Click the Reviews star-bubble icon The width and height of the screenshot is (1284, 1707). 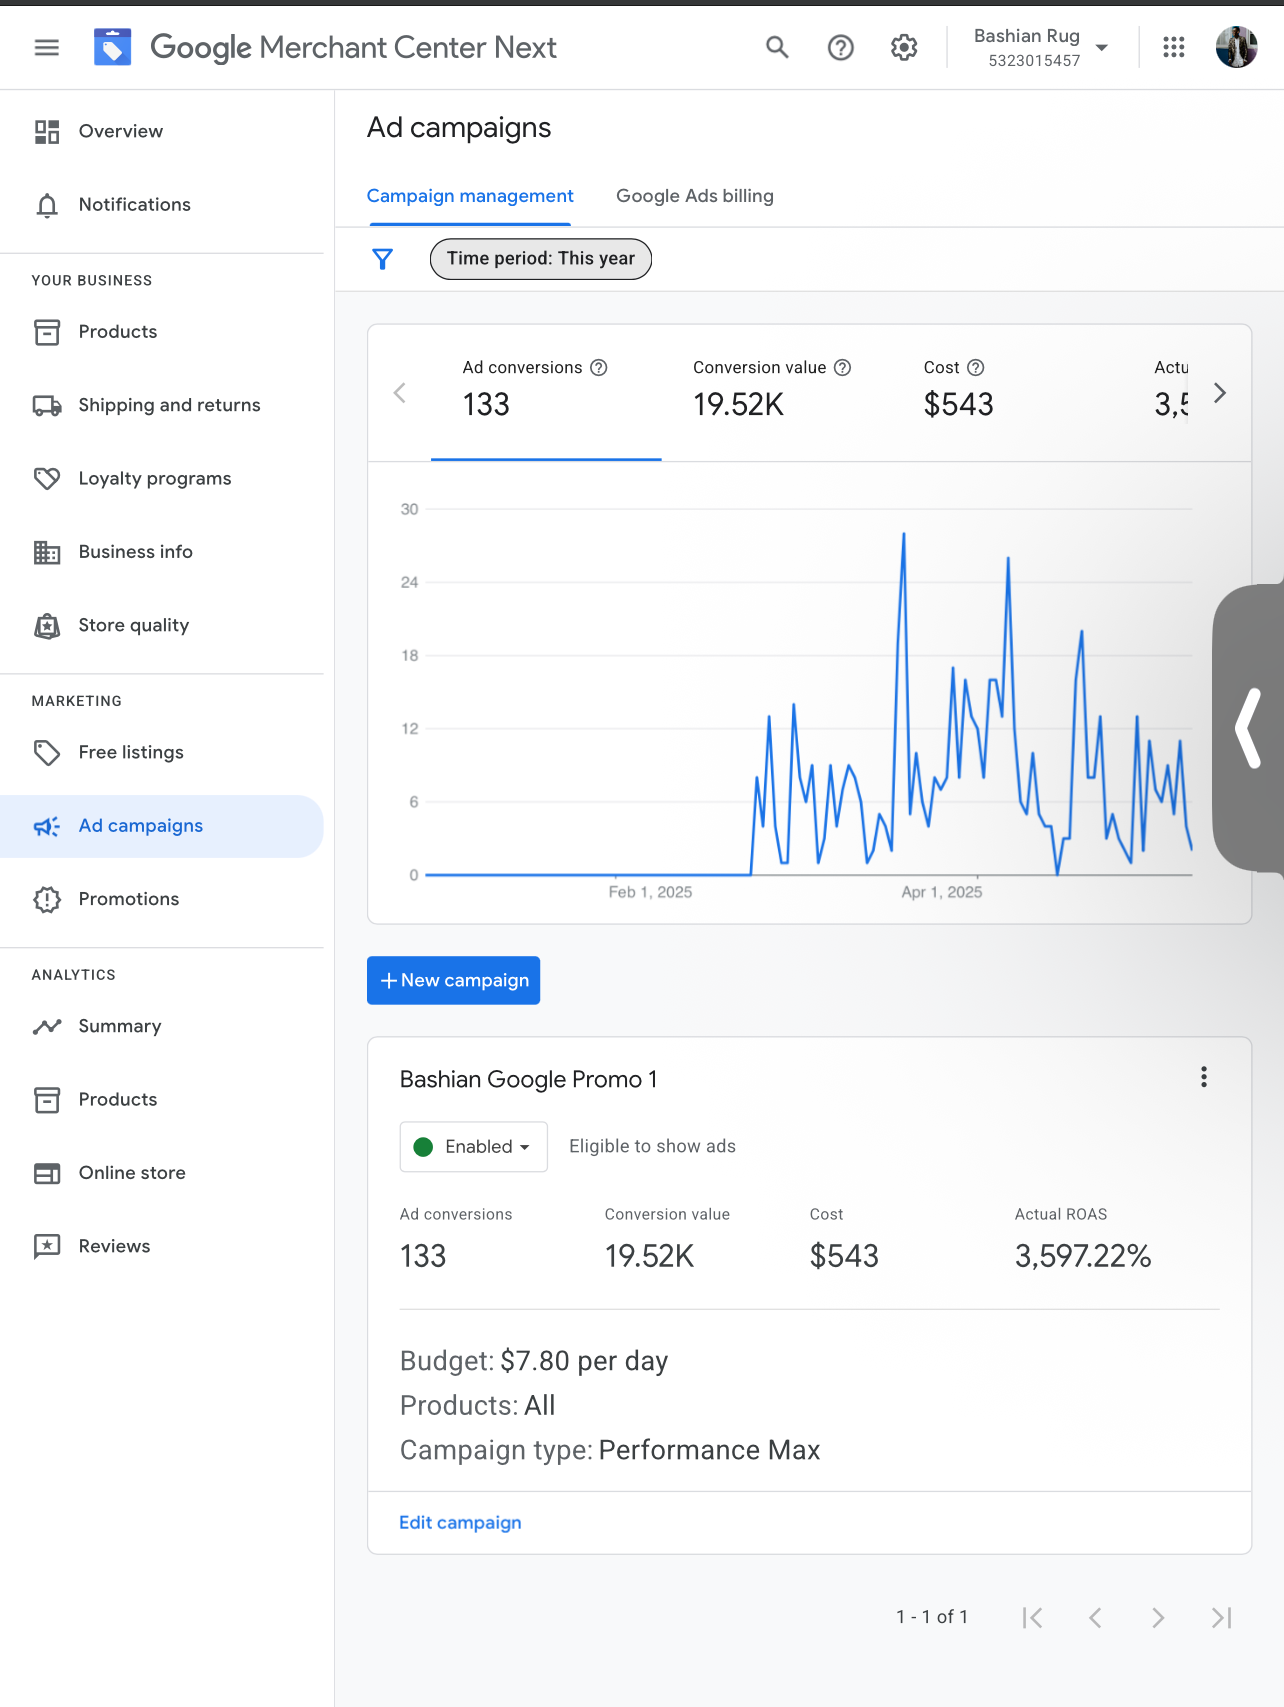click(47, 1246)
